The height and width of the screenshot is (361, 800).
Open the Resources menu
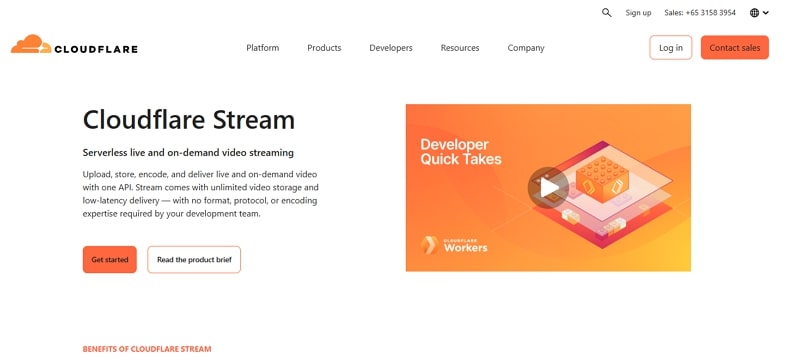point(460,48)
